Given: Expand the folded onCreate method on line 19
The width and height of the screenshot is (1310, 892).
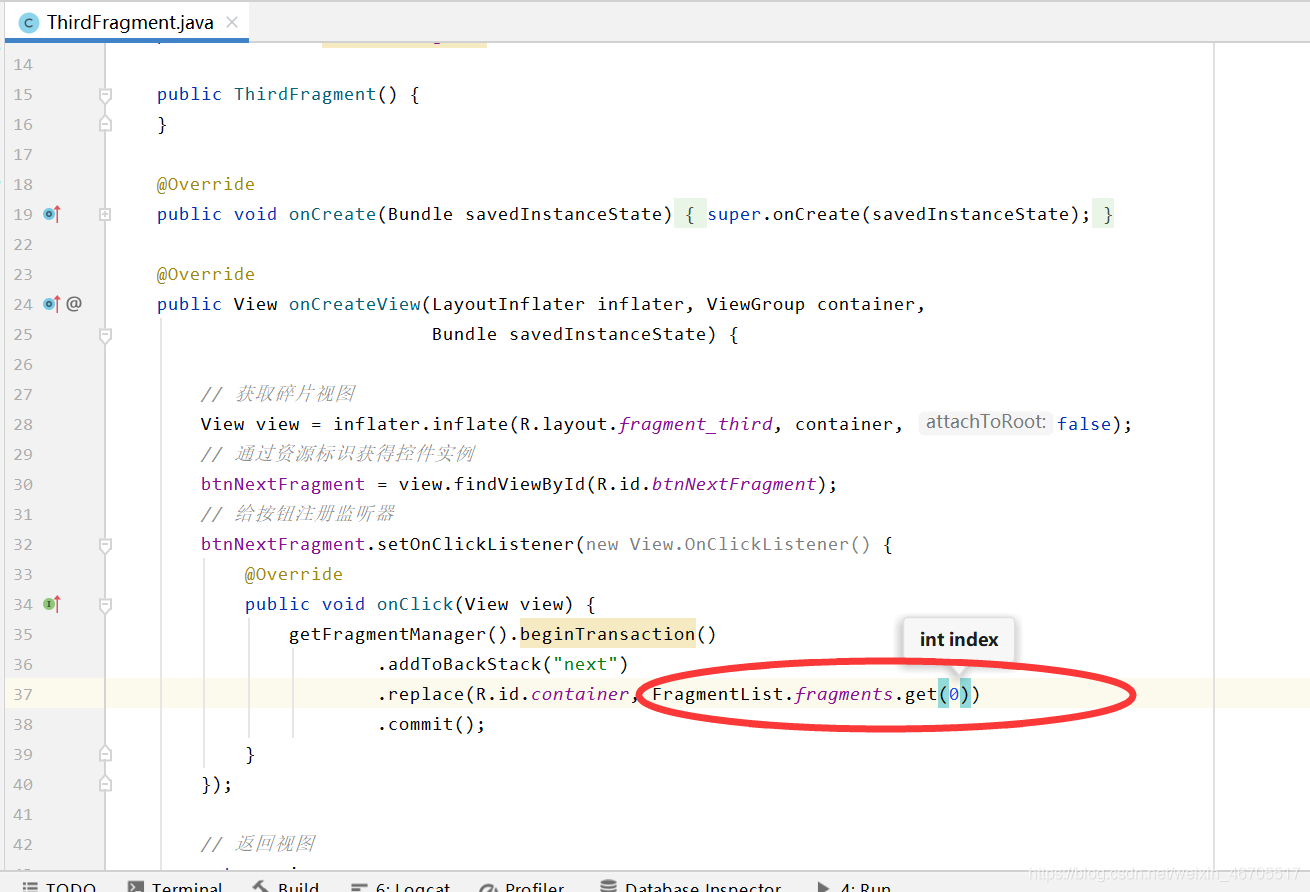Looking at the screenshot, I should coord(105,214).
